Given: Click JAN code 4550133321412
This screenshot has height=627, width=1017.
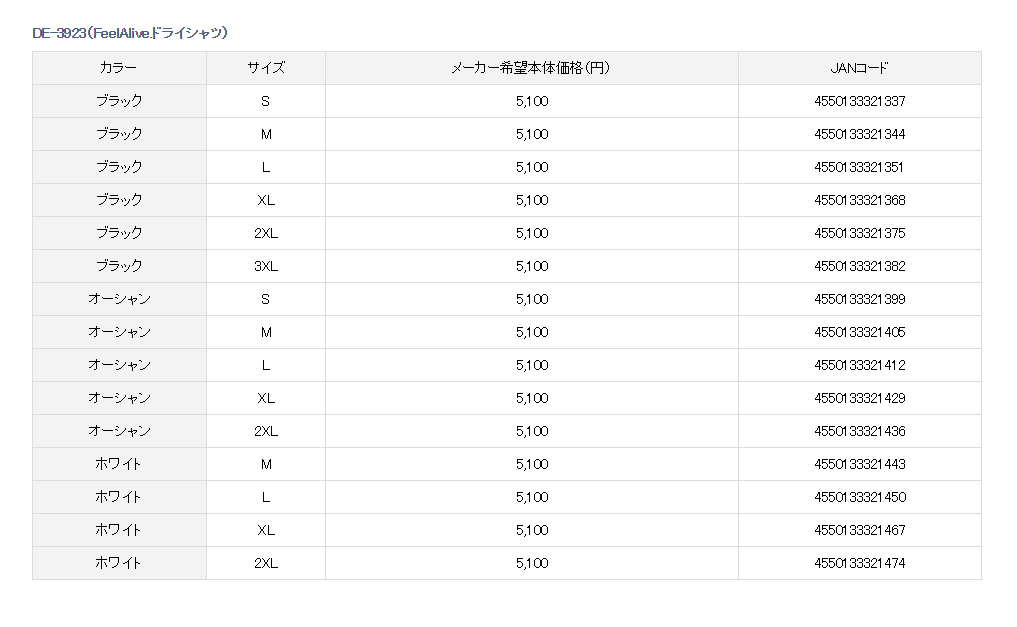Looking at the screenshot, I should pyautogui.click(x=859, y=365).
